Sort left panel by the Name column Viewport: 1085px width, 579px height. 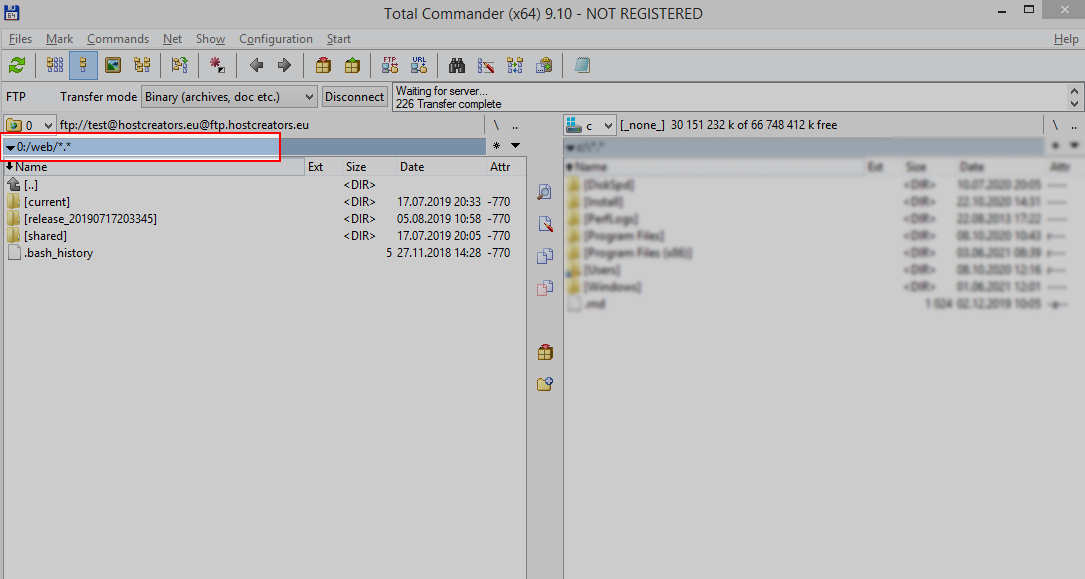pyautogui.click(x=154, y=167)
